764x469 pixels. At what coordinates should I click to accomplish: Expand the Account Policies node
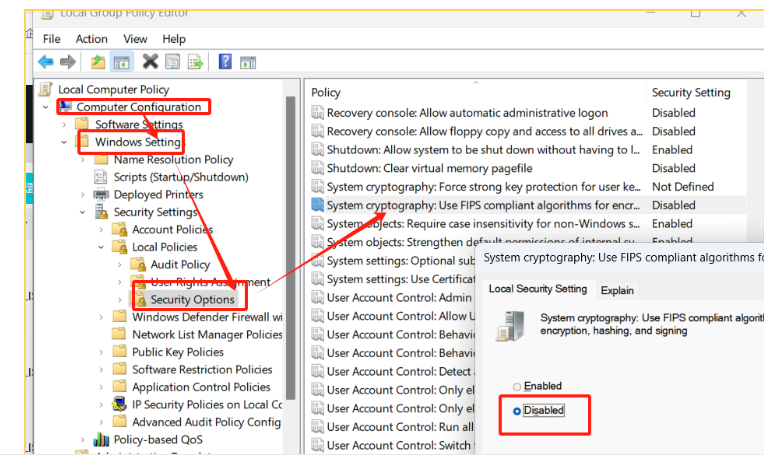point(101,229)
